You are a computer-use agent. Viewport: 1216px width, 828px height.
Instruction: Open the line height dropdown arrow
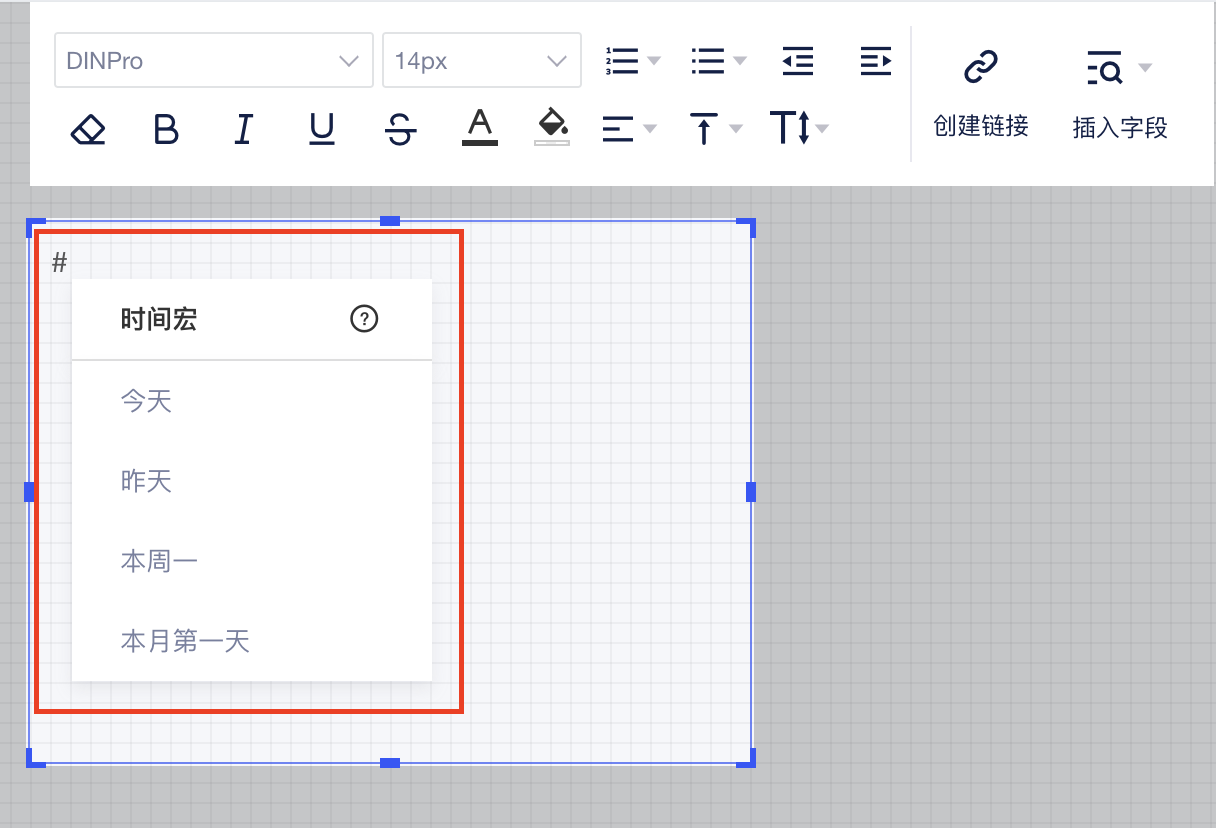tap(822, 128)
